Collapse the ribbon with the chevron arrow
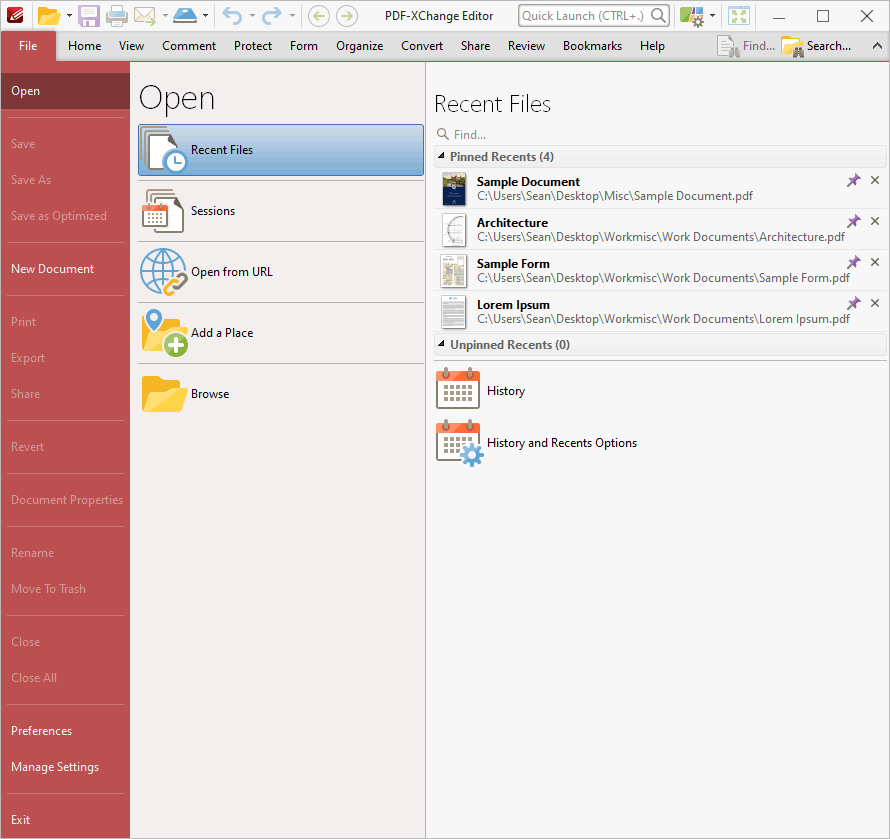Screen dimensions: 890x839 pos(876,46)
